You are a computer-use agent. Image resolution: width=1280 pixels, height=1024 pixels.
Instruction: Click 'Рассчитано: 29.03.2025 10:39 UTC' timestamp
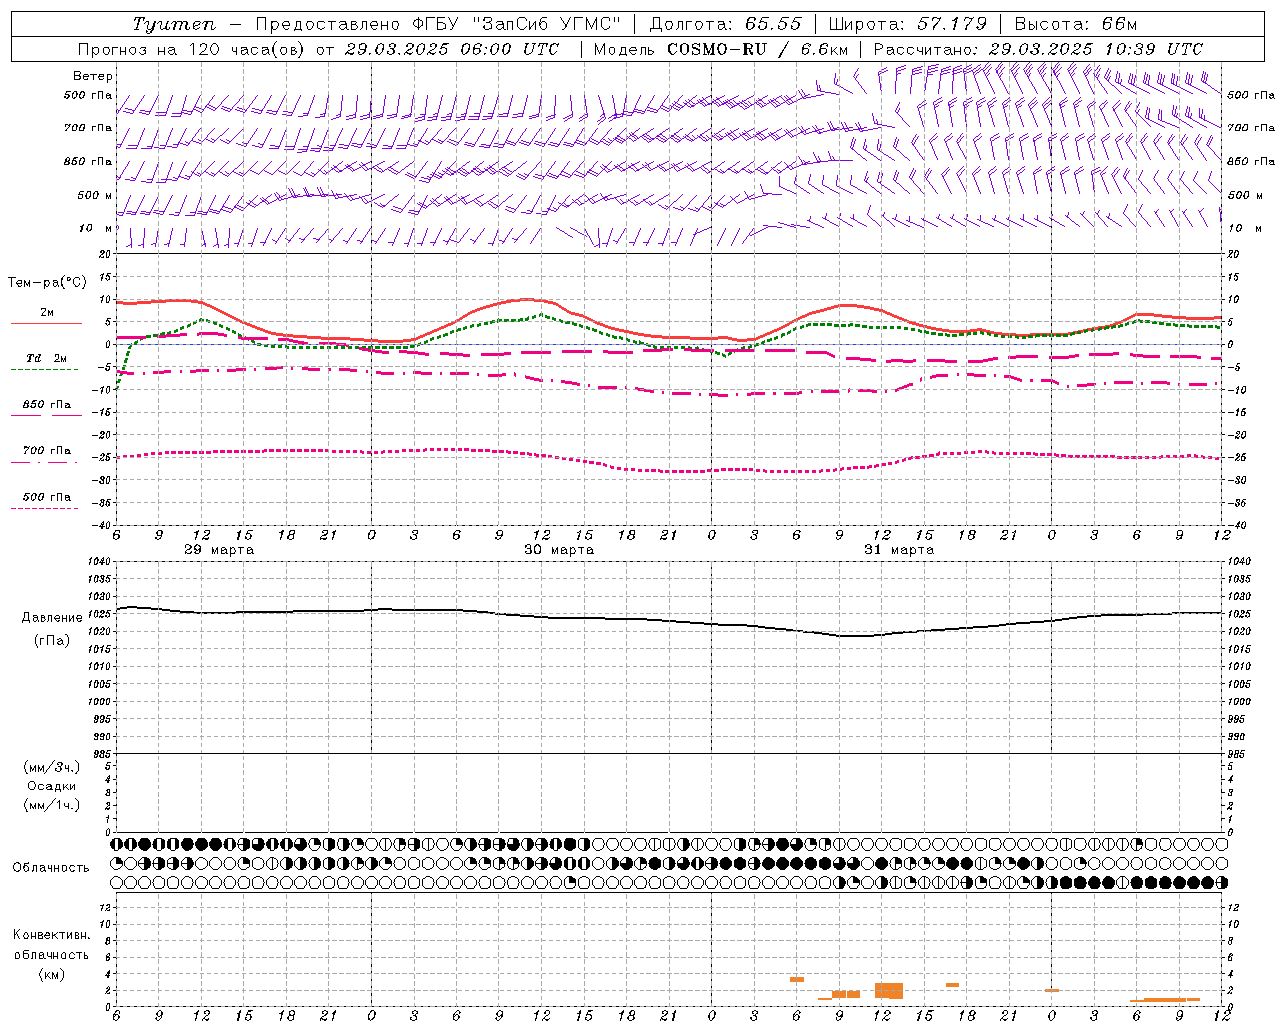(x=1038, y=49)
